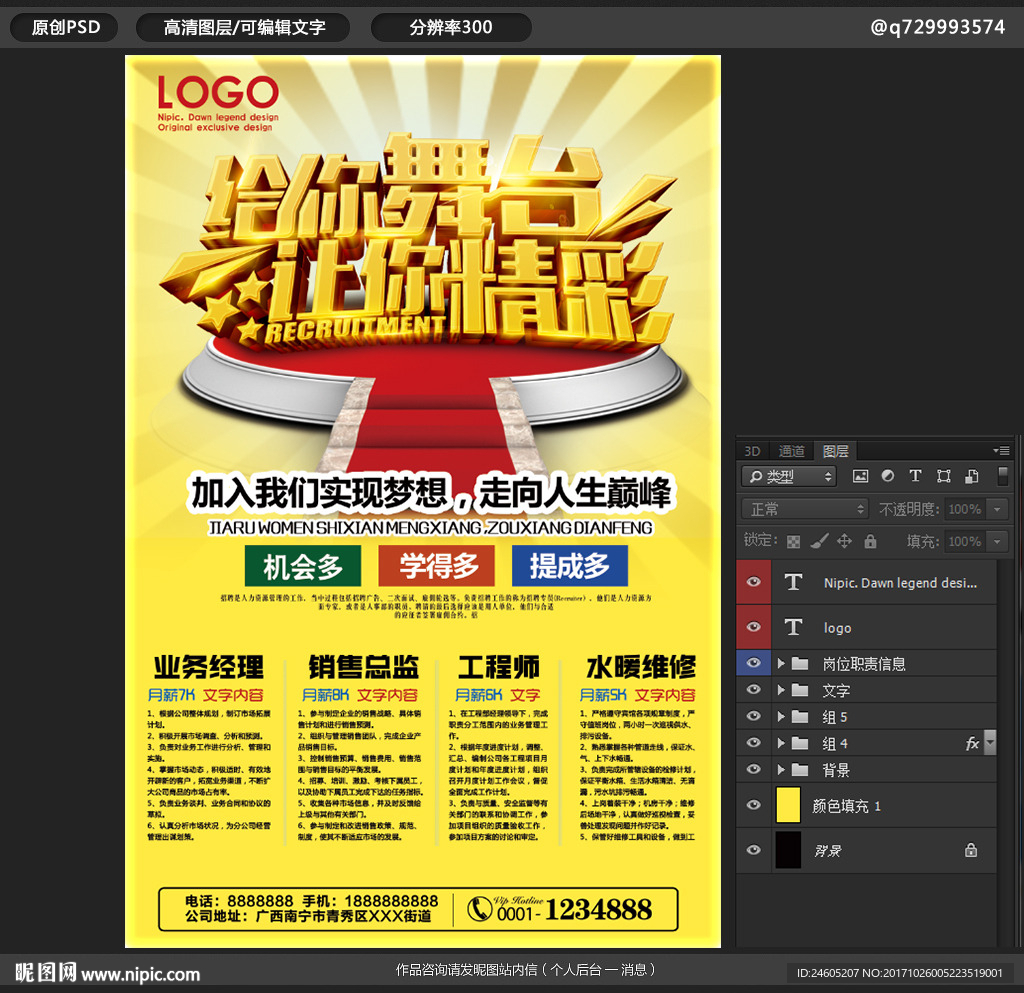Filter layers by smart object icon
The image size is (1024, 993).
(972, 476)
